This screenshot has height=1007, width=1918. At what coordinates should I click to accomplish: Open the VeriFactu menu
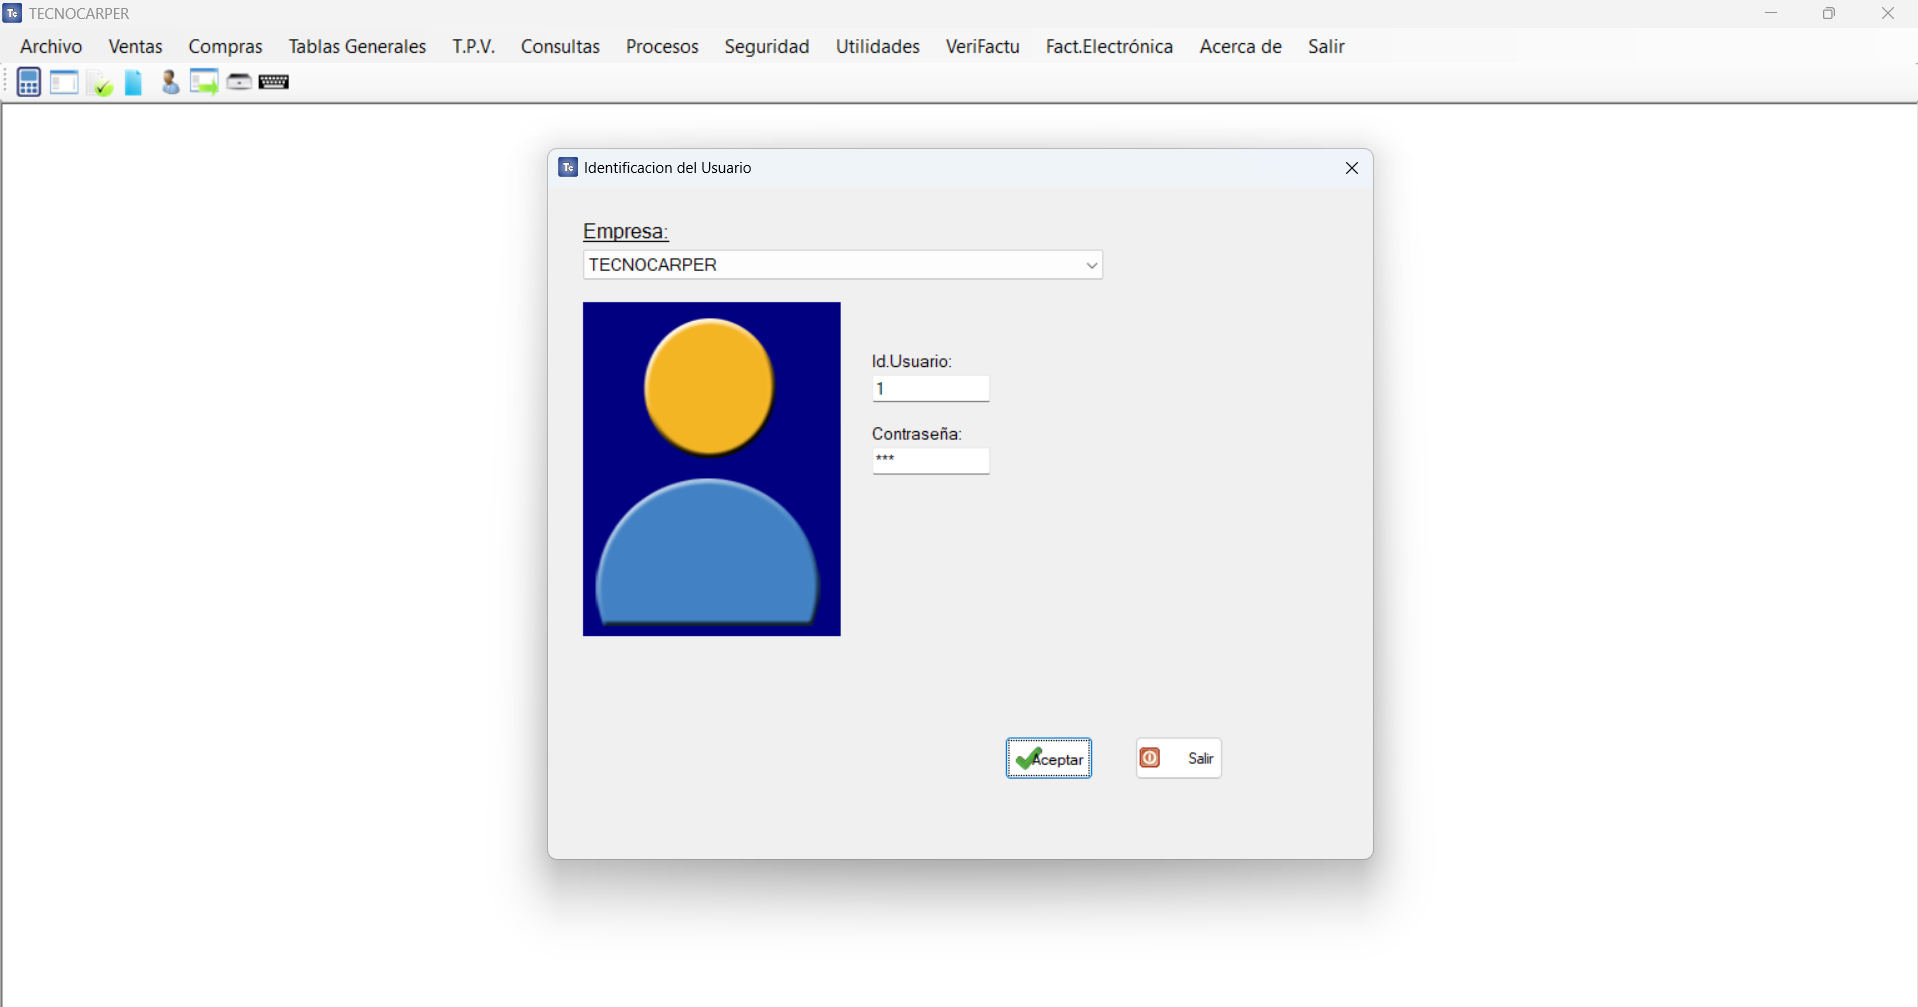(982, 47)
